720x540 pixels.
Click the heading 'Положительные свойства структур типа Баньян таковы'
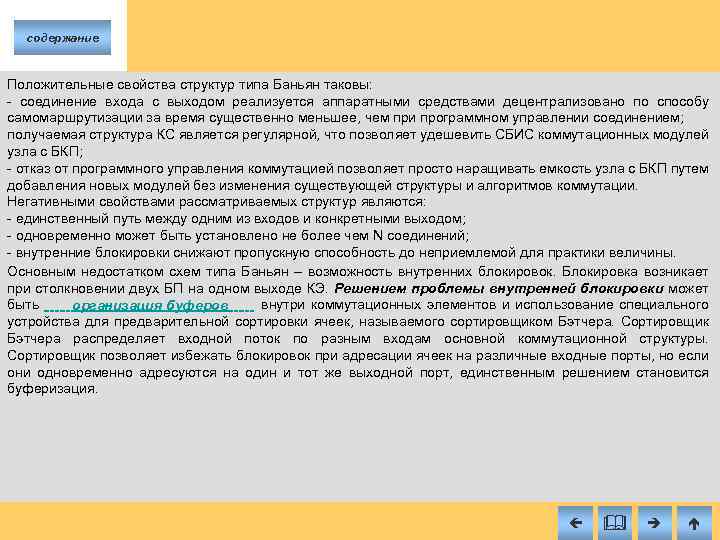click(x=190, y=85)
